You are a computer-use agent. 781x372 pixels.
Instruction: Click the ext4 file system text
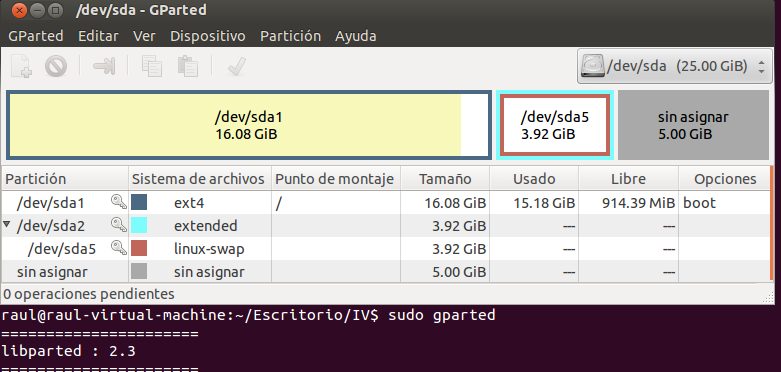tap(189, 203)
